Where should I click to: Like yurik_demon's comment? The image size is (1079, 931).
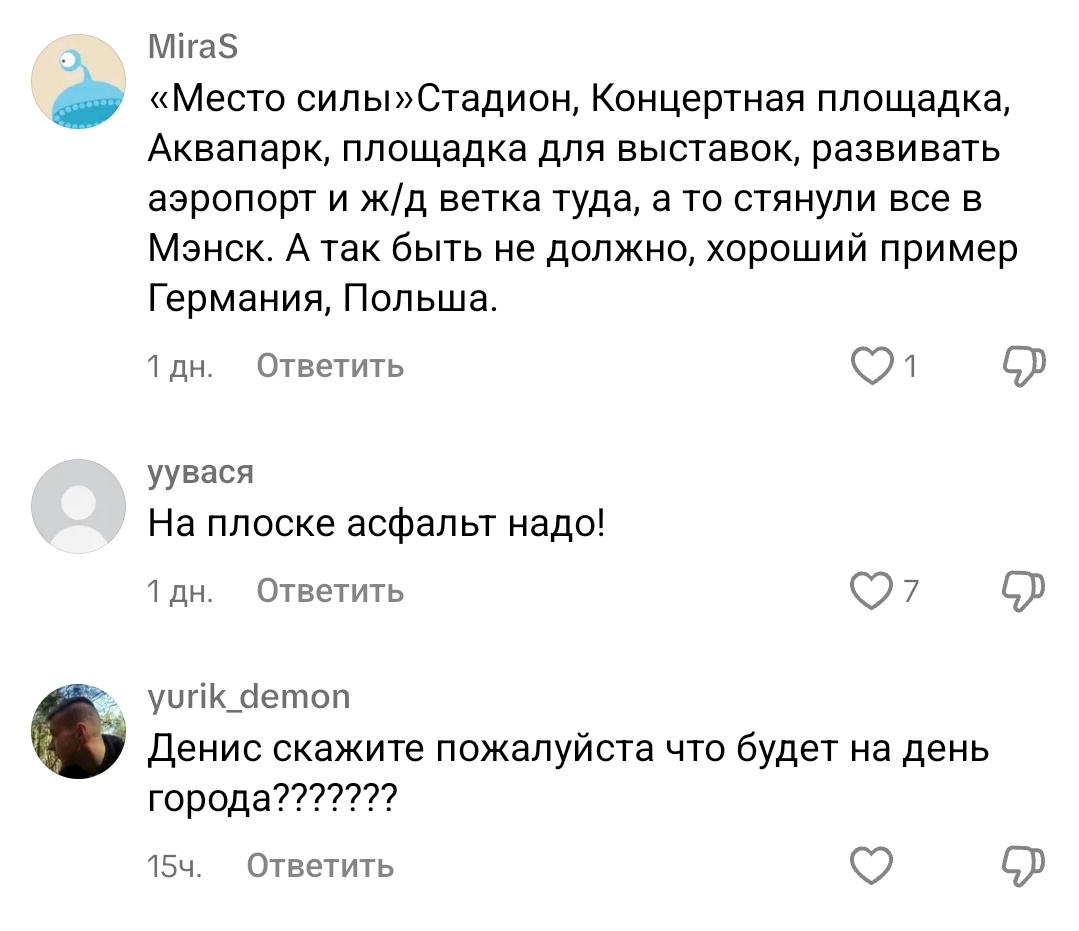873,866
